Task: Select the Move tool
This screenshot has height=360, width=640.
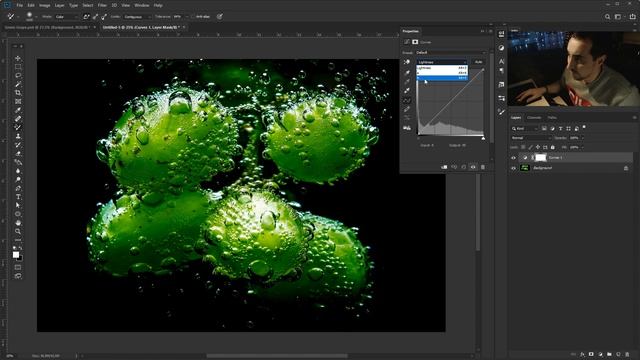Action: click(x=18, y=58)
